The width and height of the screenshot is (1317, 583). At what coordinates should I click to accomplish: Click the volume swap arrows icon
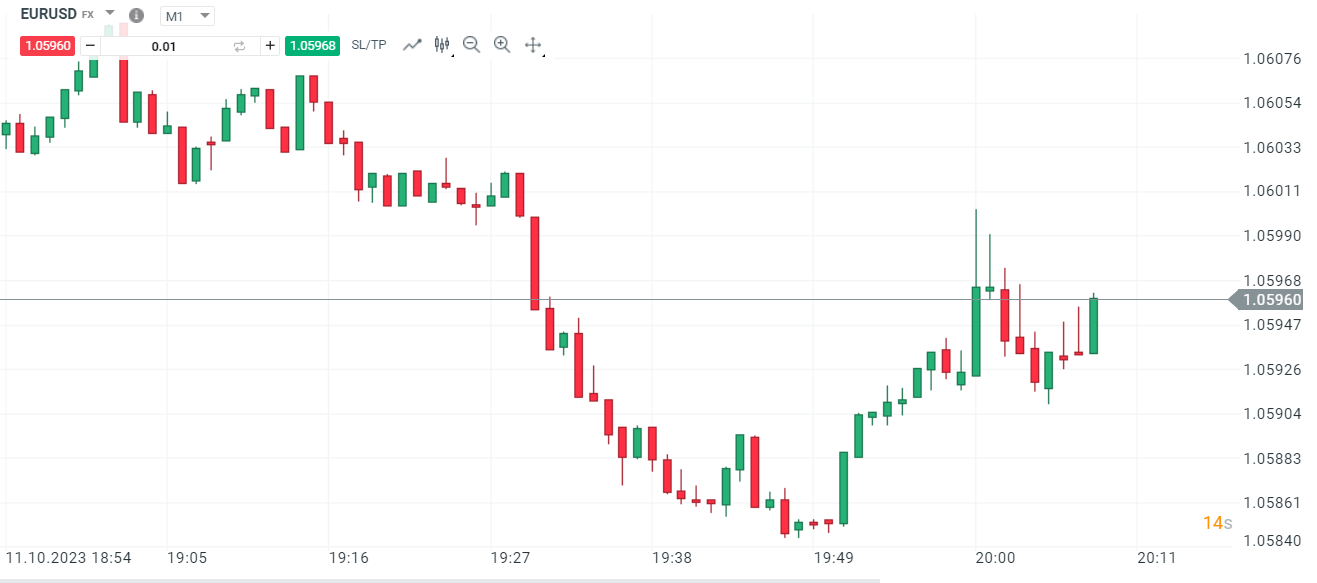239,46
